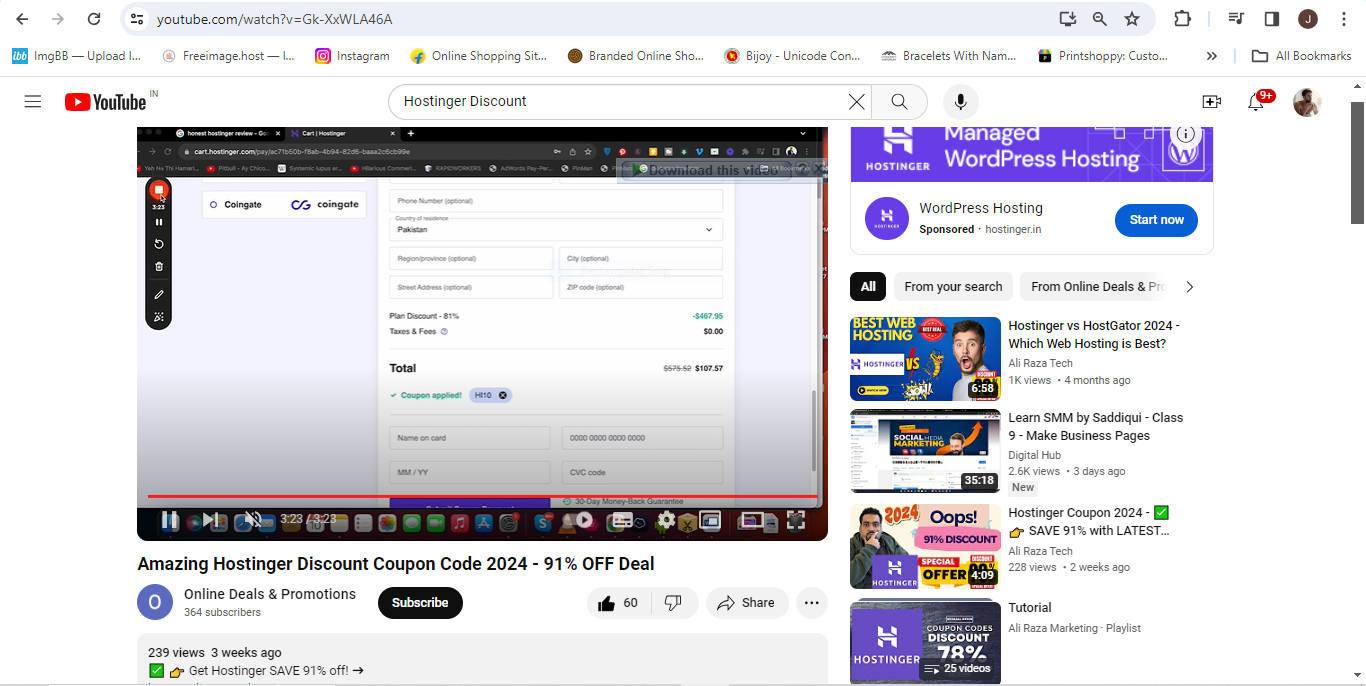Screen dimensions: 1366x686
Task: Open the Chrome profile J avatar
Action: (x=1308, y=19)
